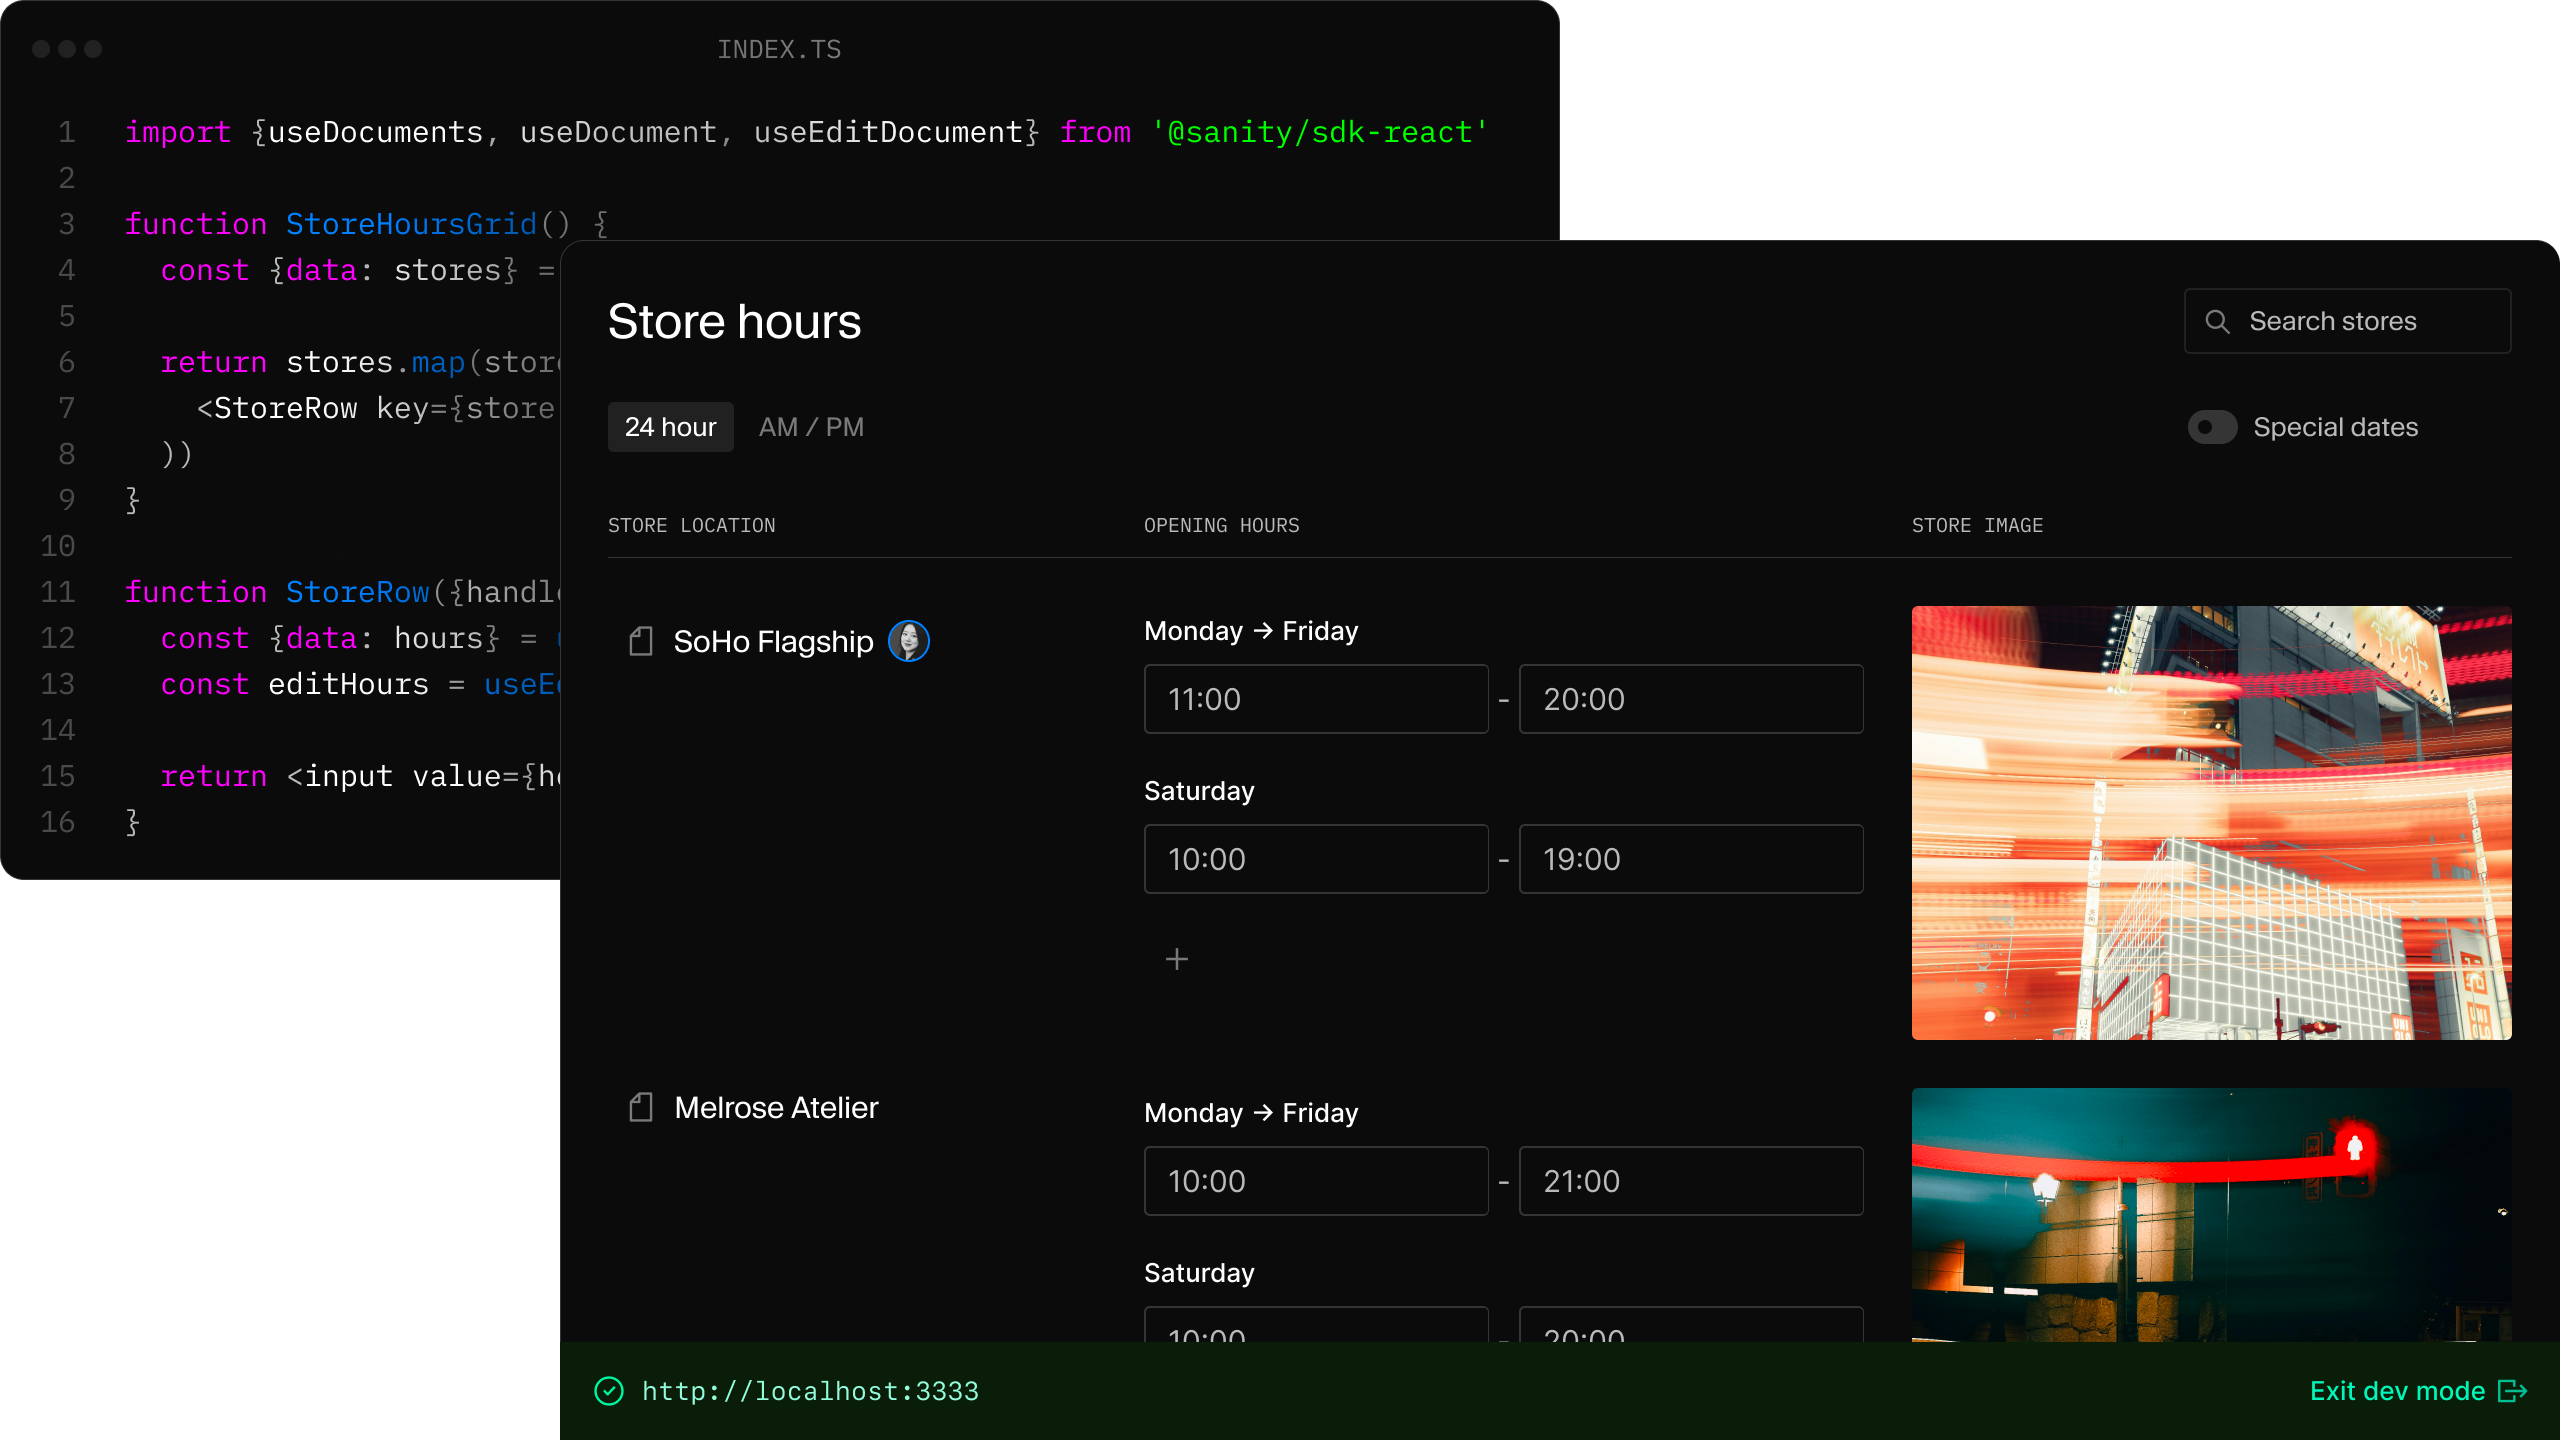2560x1440 pixels.
Task: Switch to 24 hour time format
Action: (x=670, y=427)
